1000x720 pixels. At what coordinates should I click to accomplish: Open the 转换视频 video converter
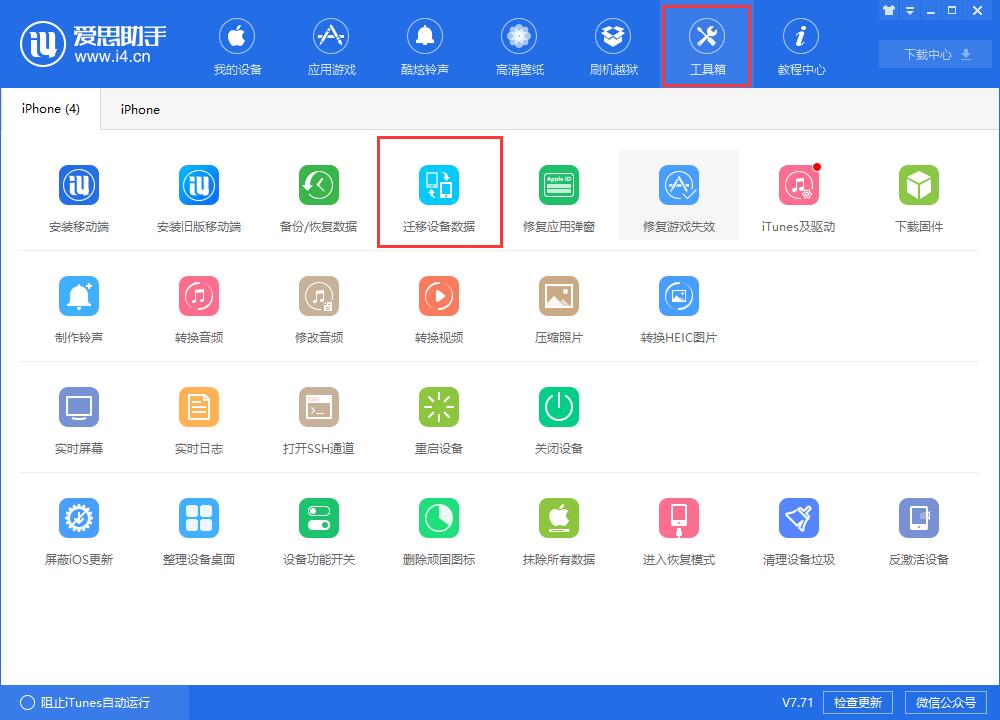pyautogui.click(x=439, y=306)
